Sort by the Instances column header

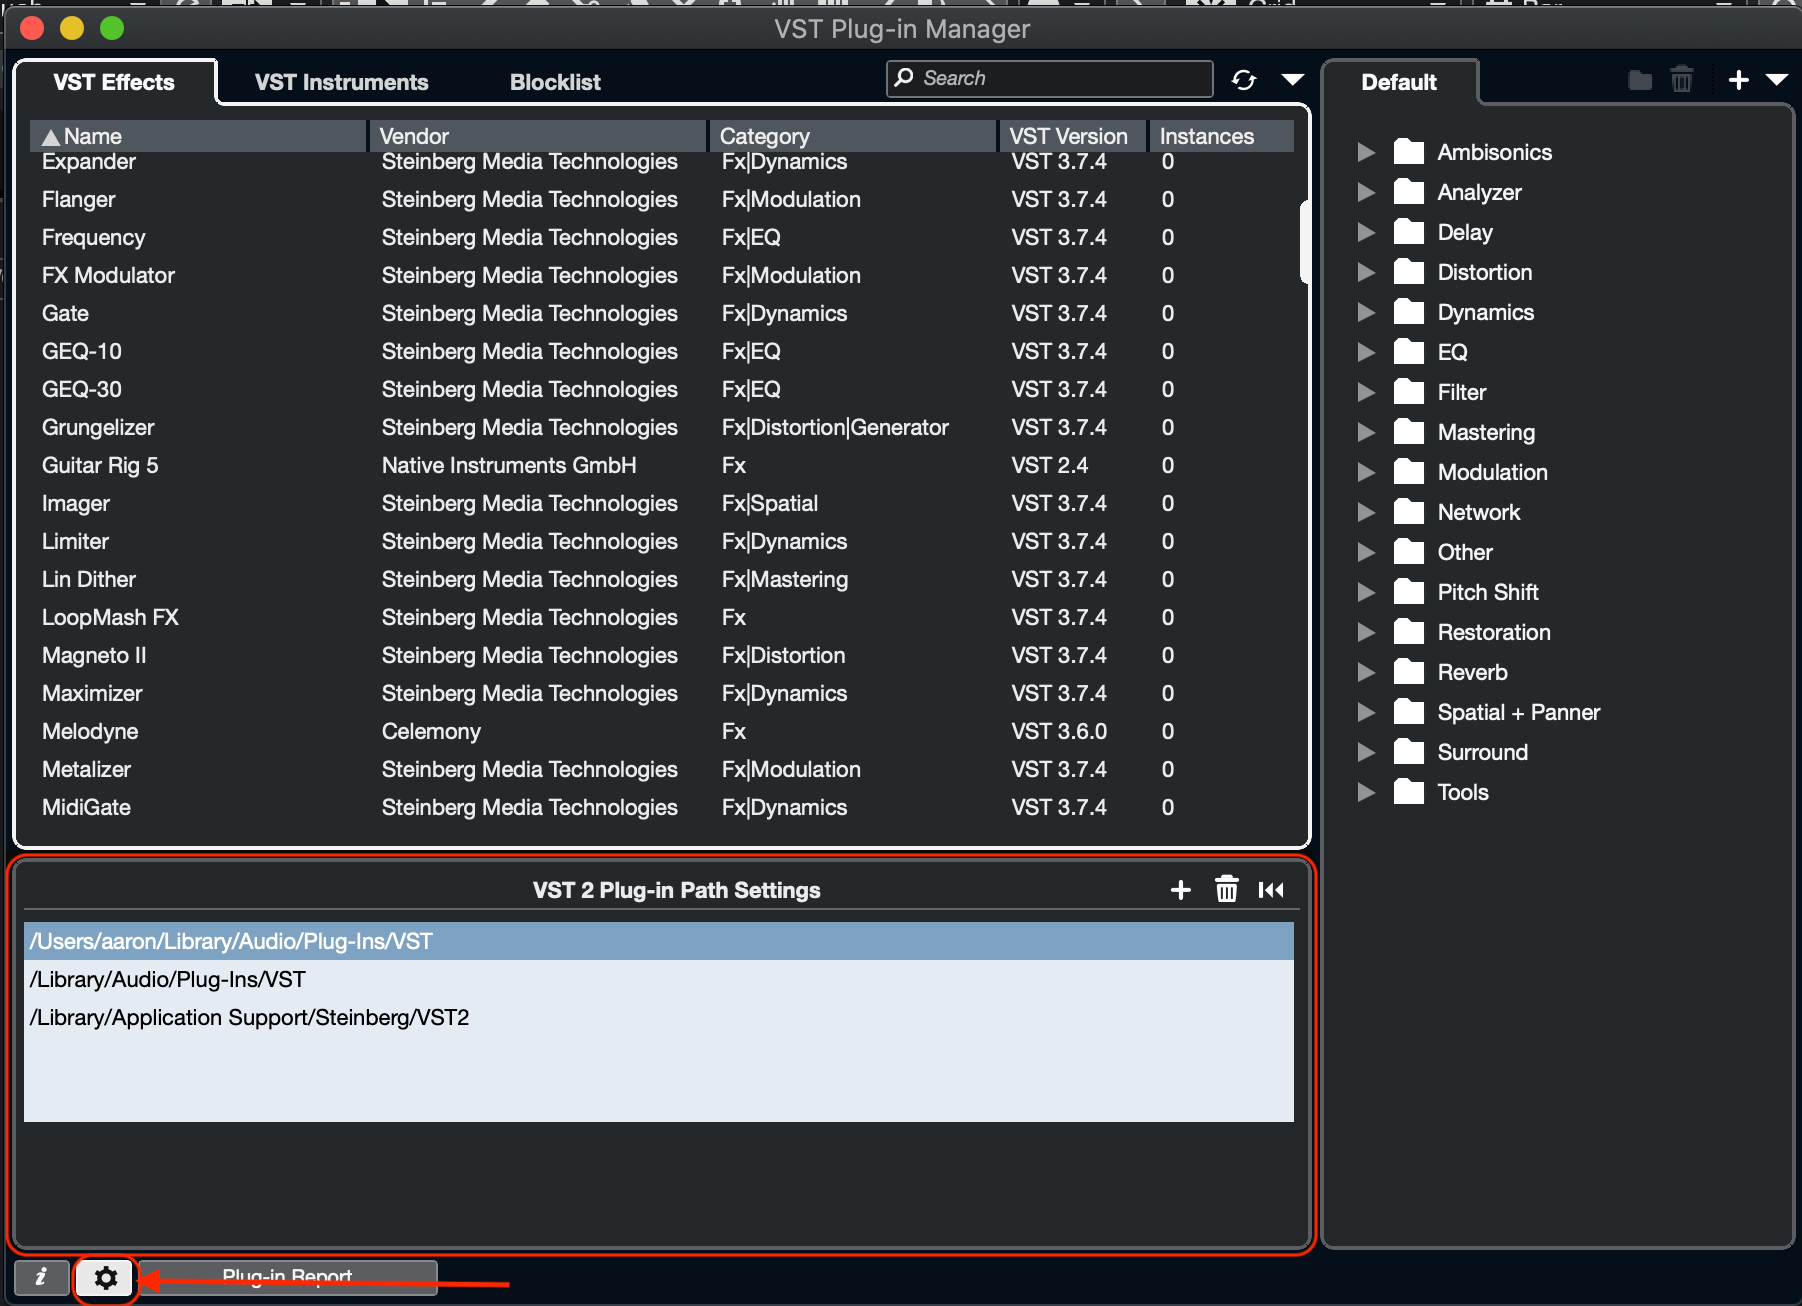[x=1222, y=136]
